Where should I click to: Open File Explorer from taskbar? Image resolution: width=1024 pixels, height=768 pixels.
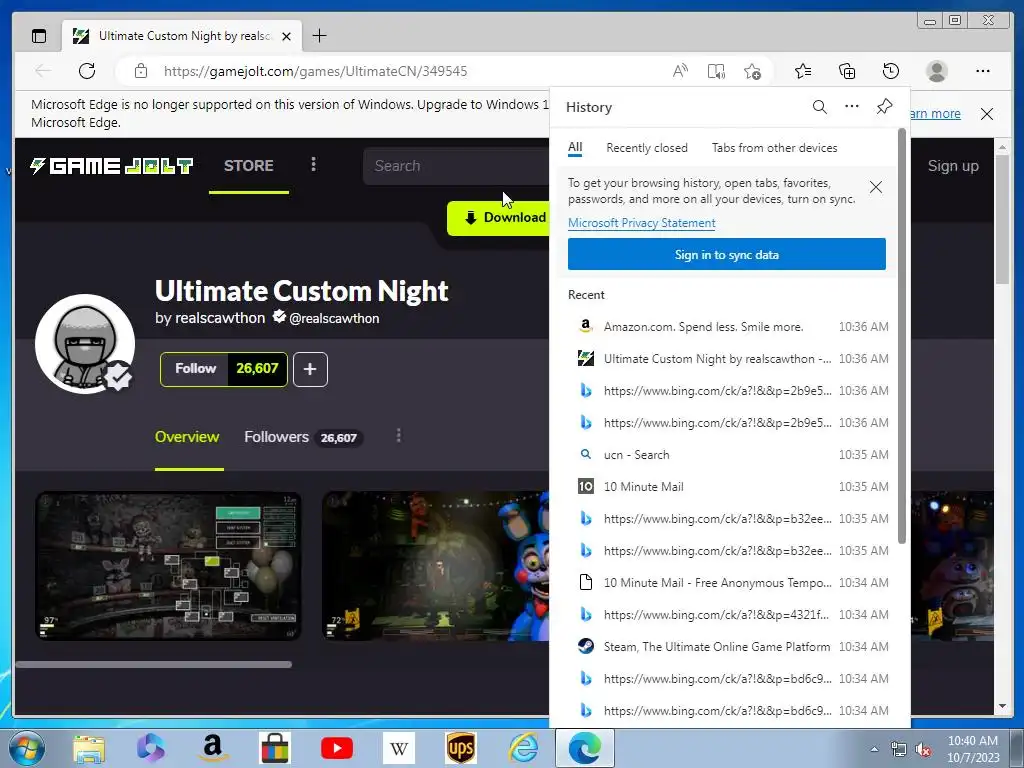coord(89,748)
